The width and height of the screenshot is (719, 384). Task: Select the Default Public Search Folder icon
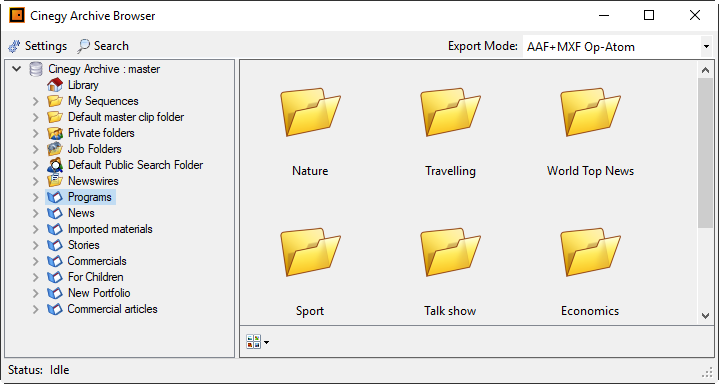[x=55, y=165]
